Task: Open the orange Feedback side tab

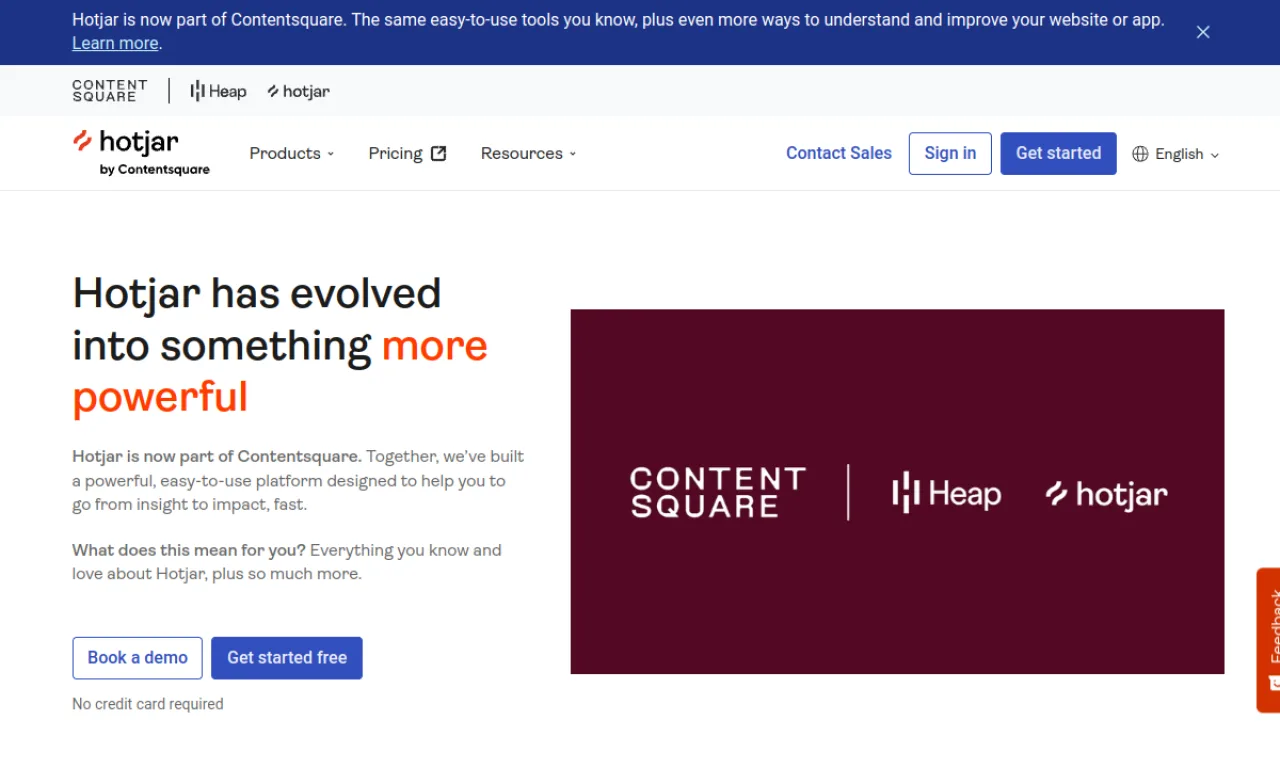Action: coord(1268,640)
